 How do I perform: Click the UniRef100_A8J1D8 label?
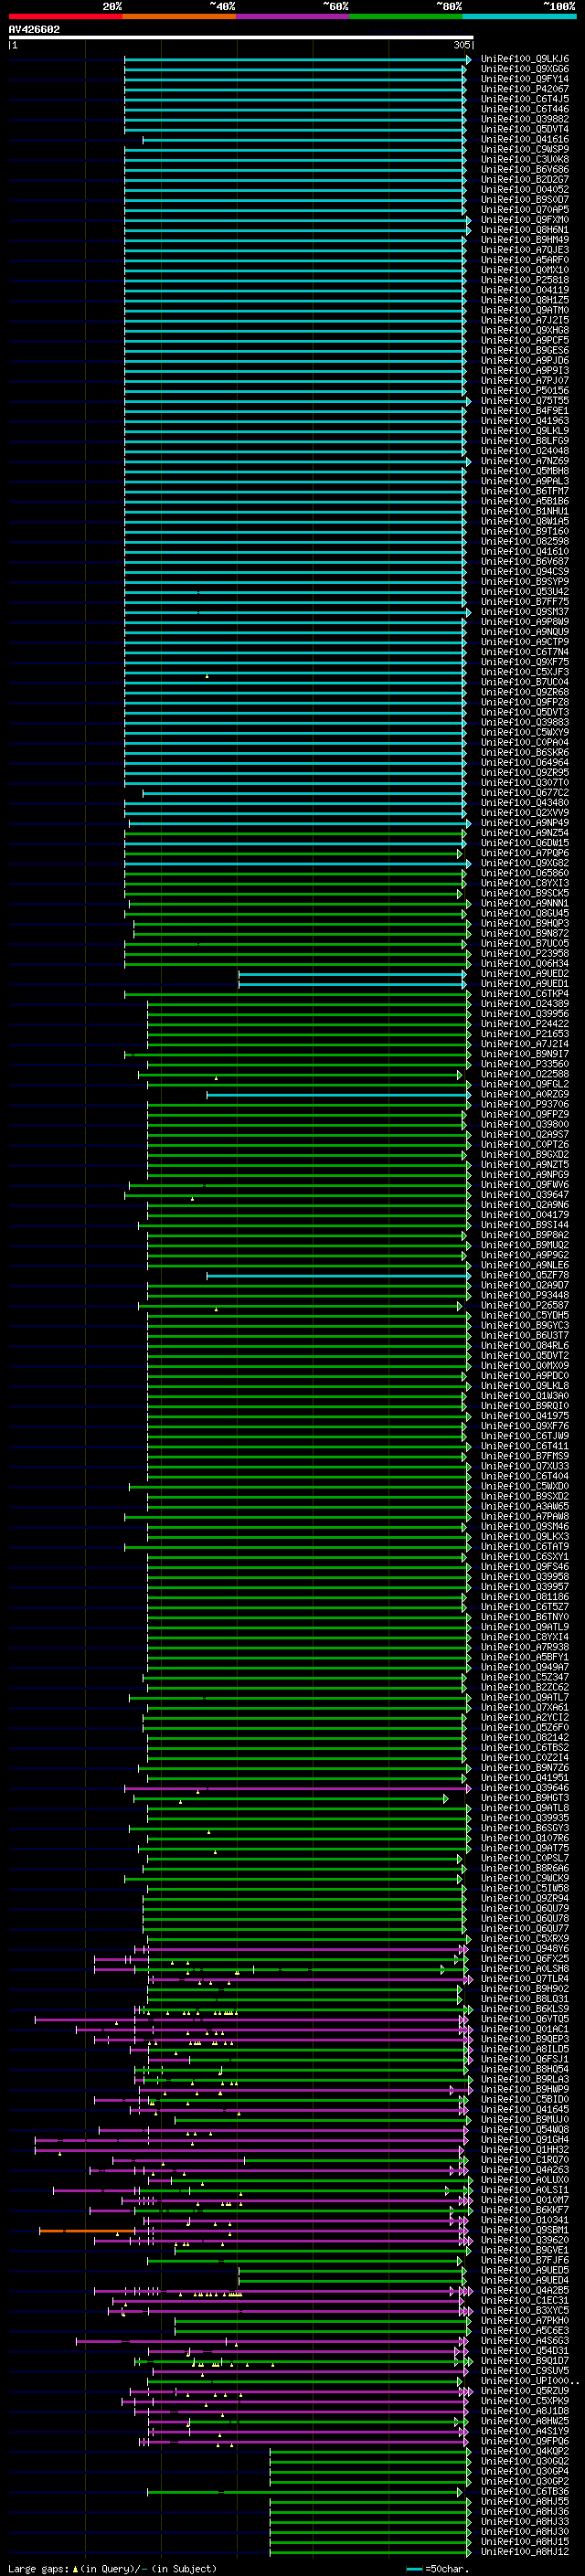(x=525, y=2411)
